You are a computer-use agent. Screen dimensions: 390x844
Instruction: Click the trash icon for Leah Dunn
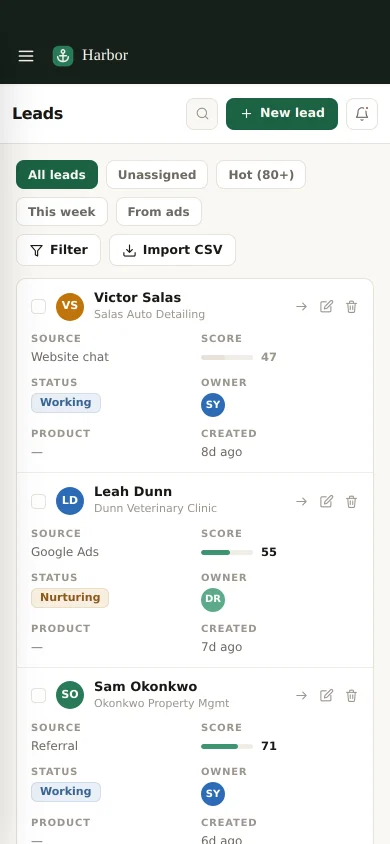(x=351, y=502)
